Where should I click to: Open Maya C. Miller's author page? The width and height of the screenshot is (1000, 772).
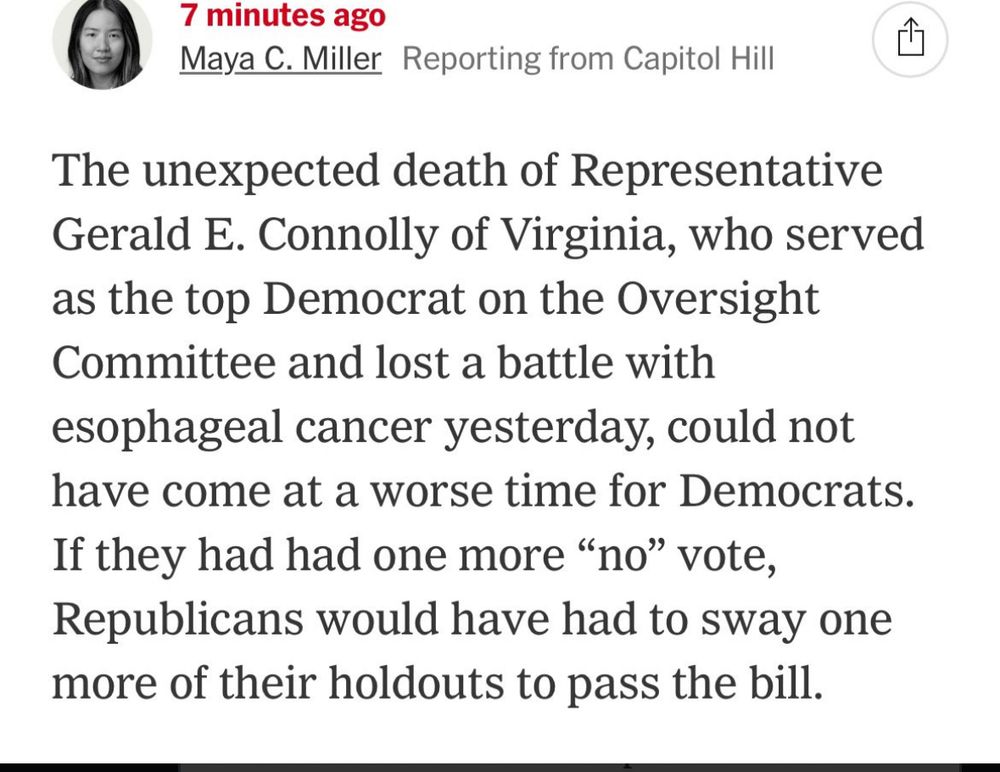coord(281,59)
